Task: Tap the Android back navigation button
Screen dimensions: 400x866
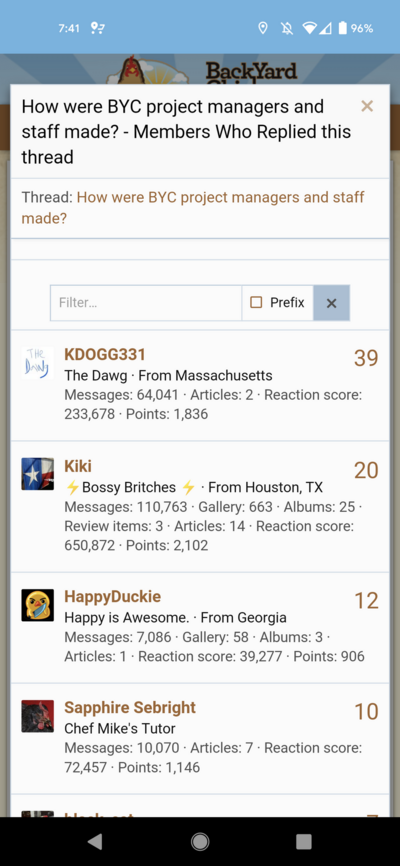Action: (95, 841)
